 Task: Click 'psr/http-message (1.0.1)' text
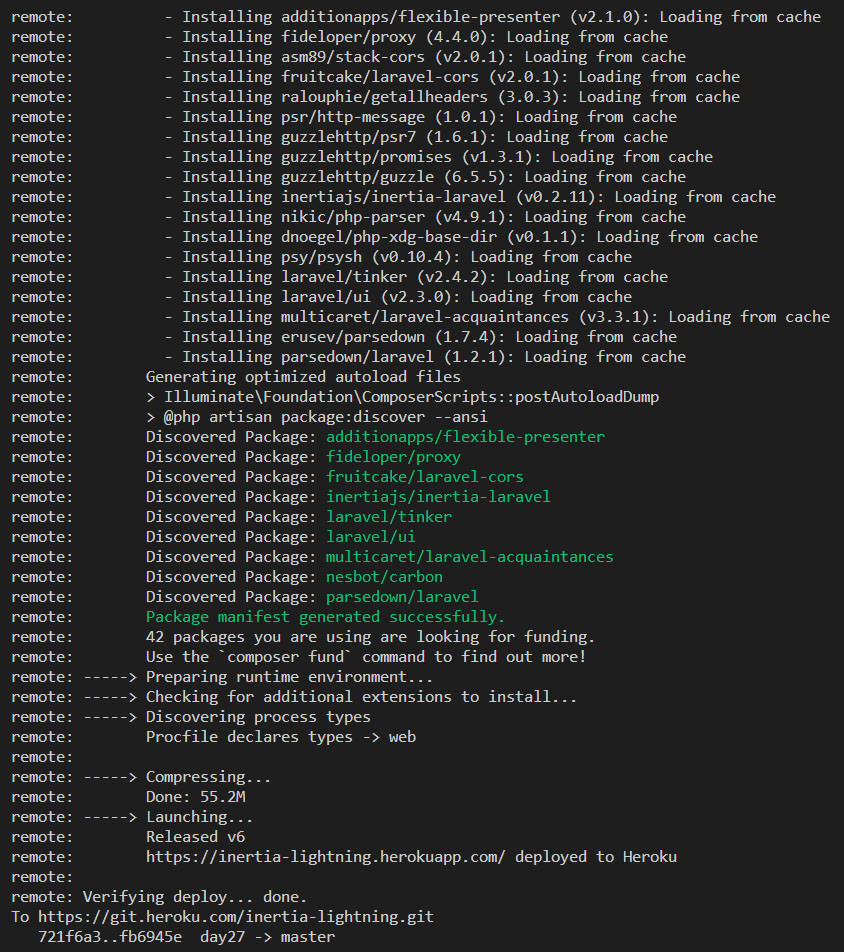tap(392, 117)
